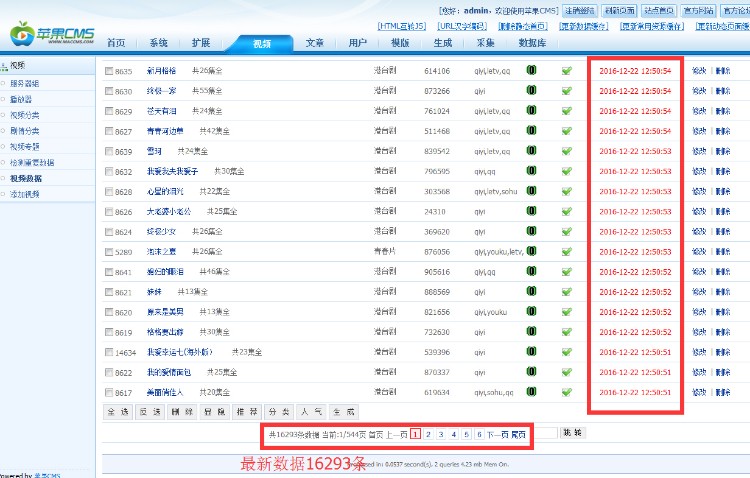Click the green 0 icon in row 8617
Viewport: 750px width, 478px height.
[x=531, y=391]
